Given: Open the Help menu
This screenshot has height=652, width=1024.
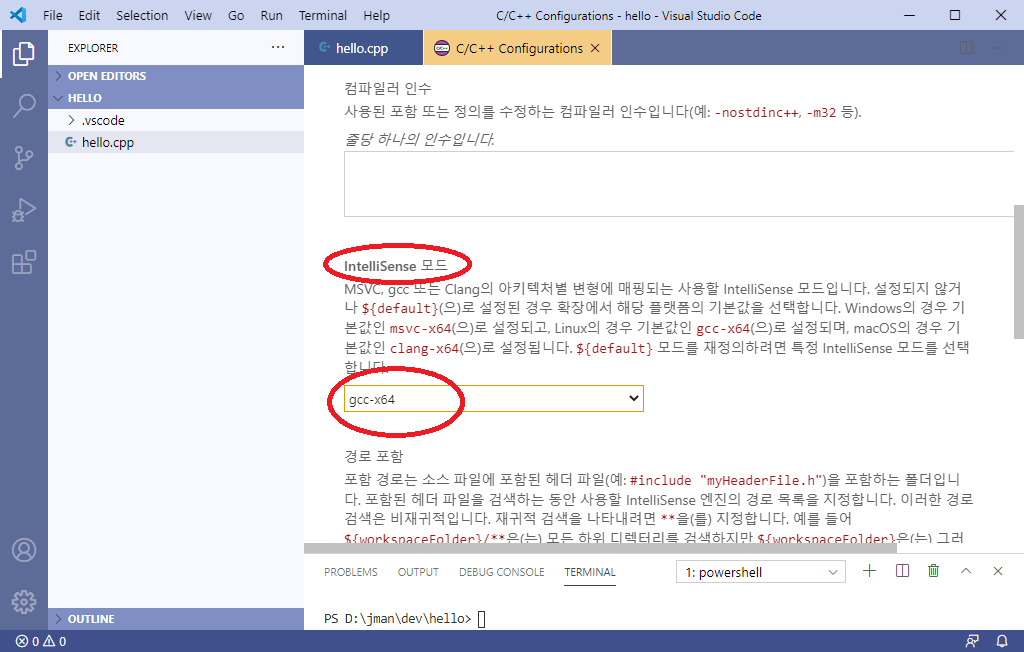Looking at the screenshot, I should (376, 16).
